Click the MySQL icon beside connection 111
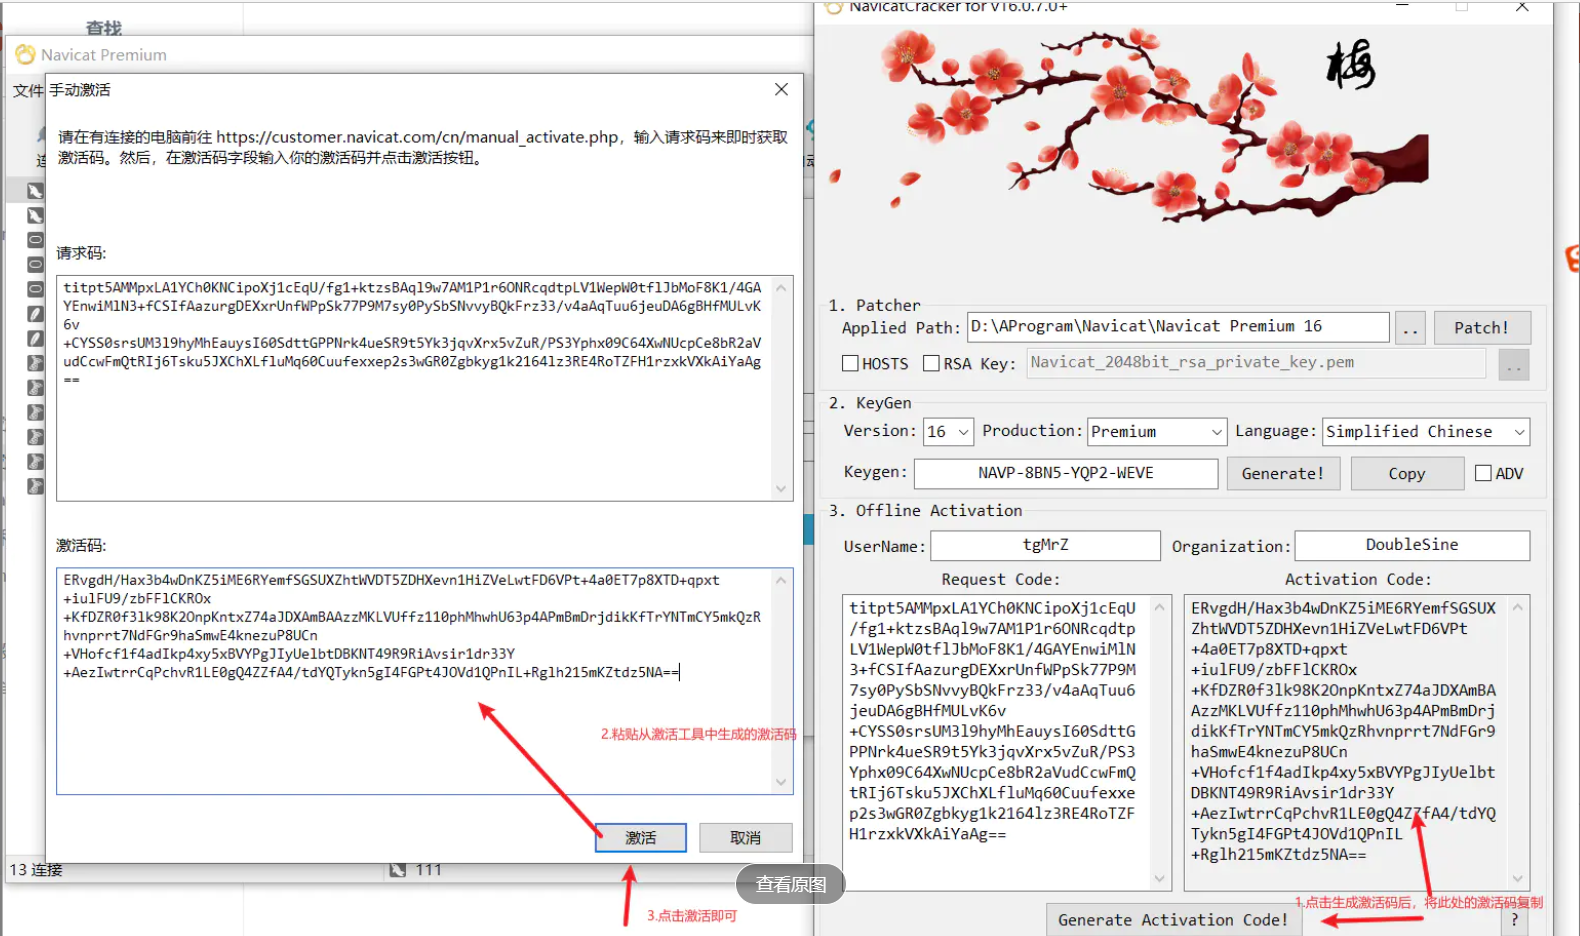 [x=398, y=870]
